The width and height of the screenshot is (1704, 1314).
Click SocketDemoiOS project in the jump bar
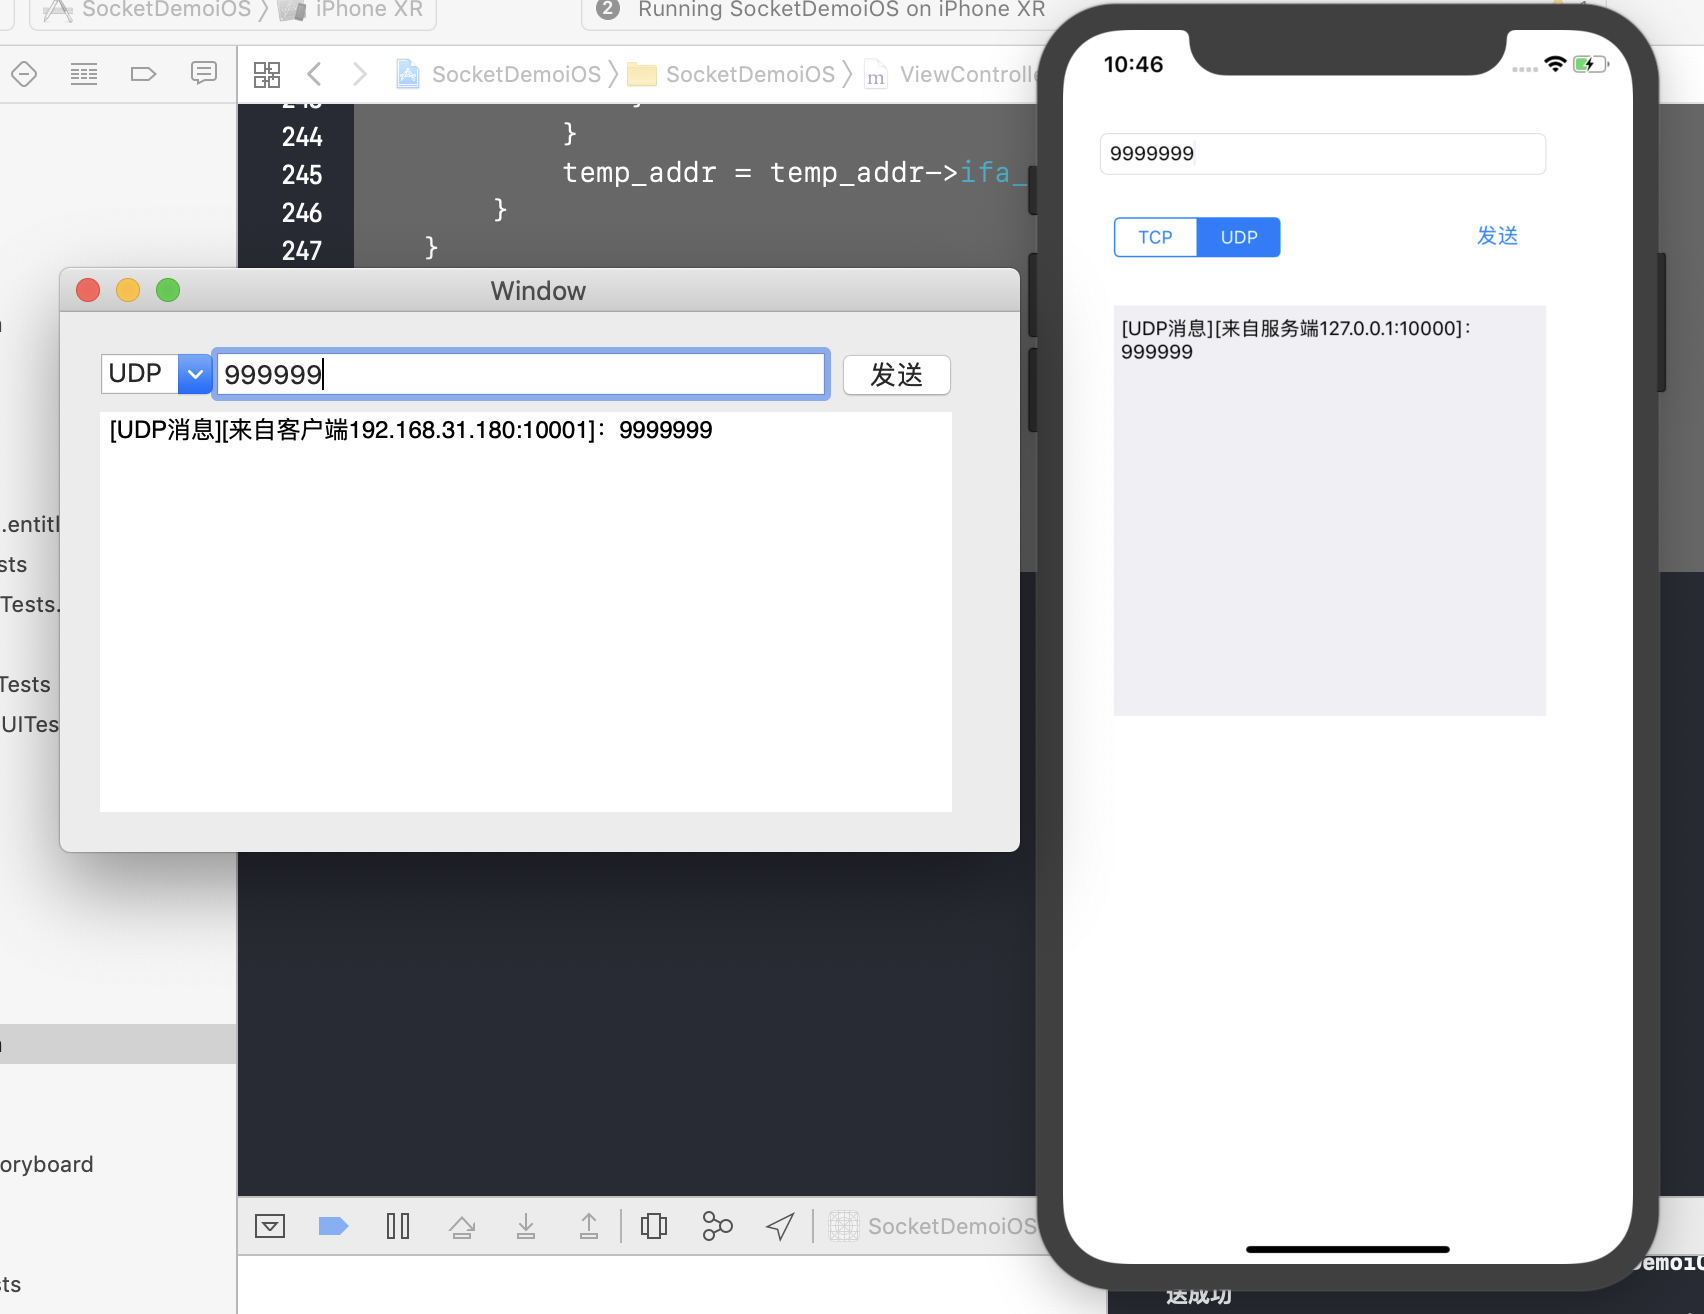click(x=499, y=74)
